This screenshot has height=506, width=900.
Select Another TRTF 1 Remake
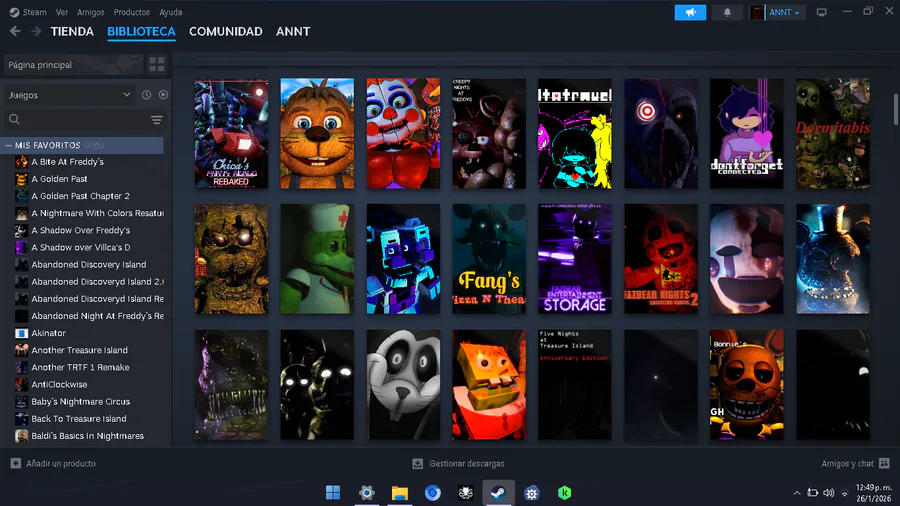tap(80, 367)
